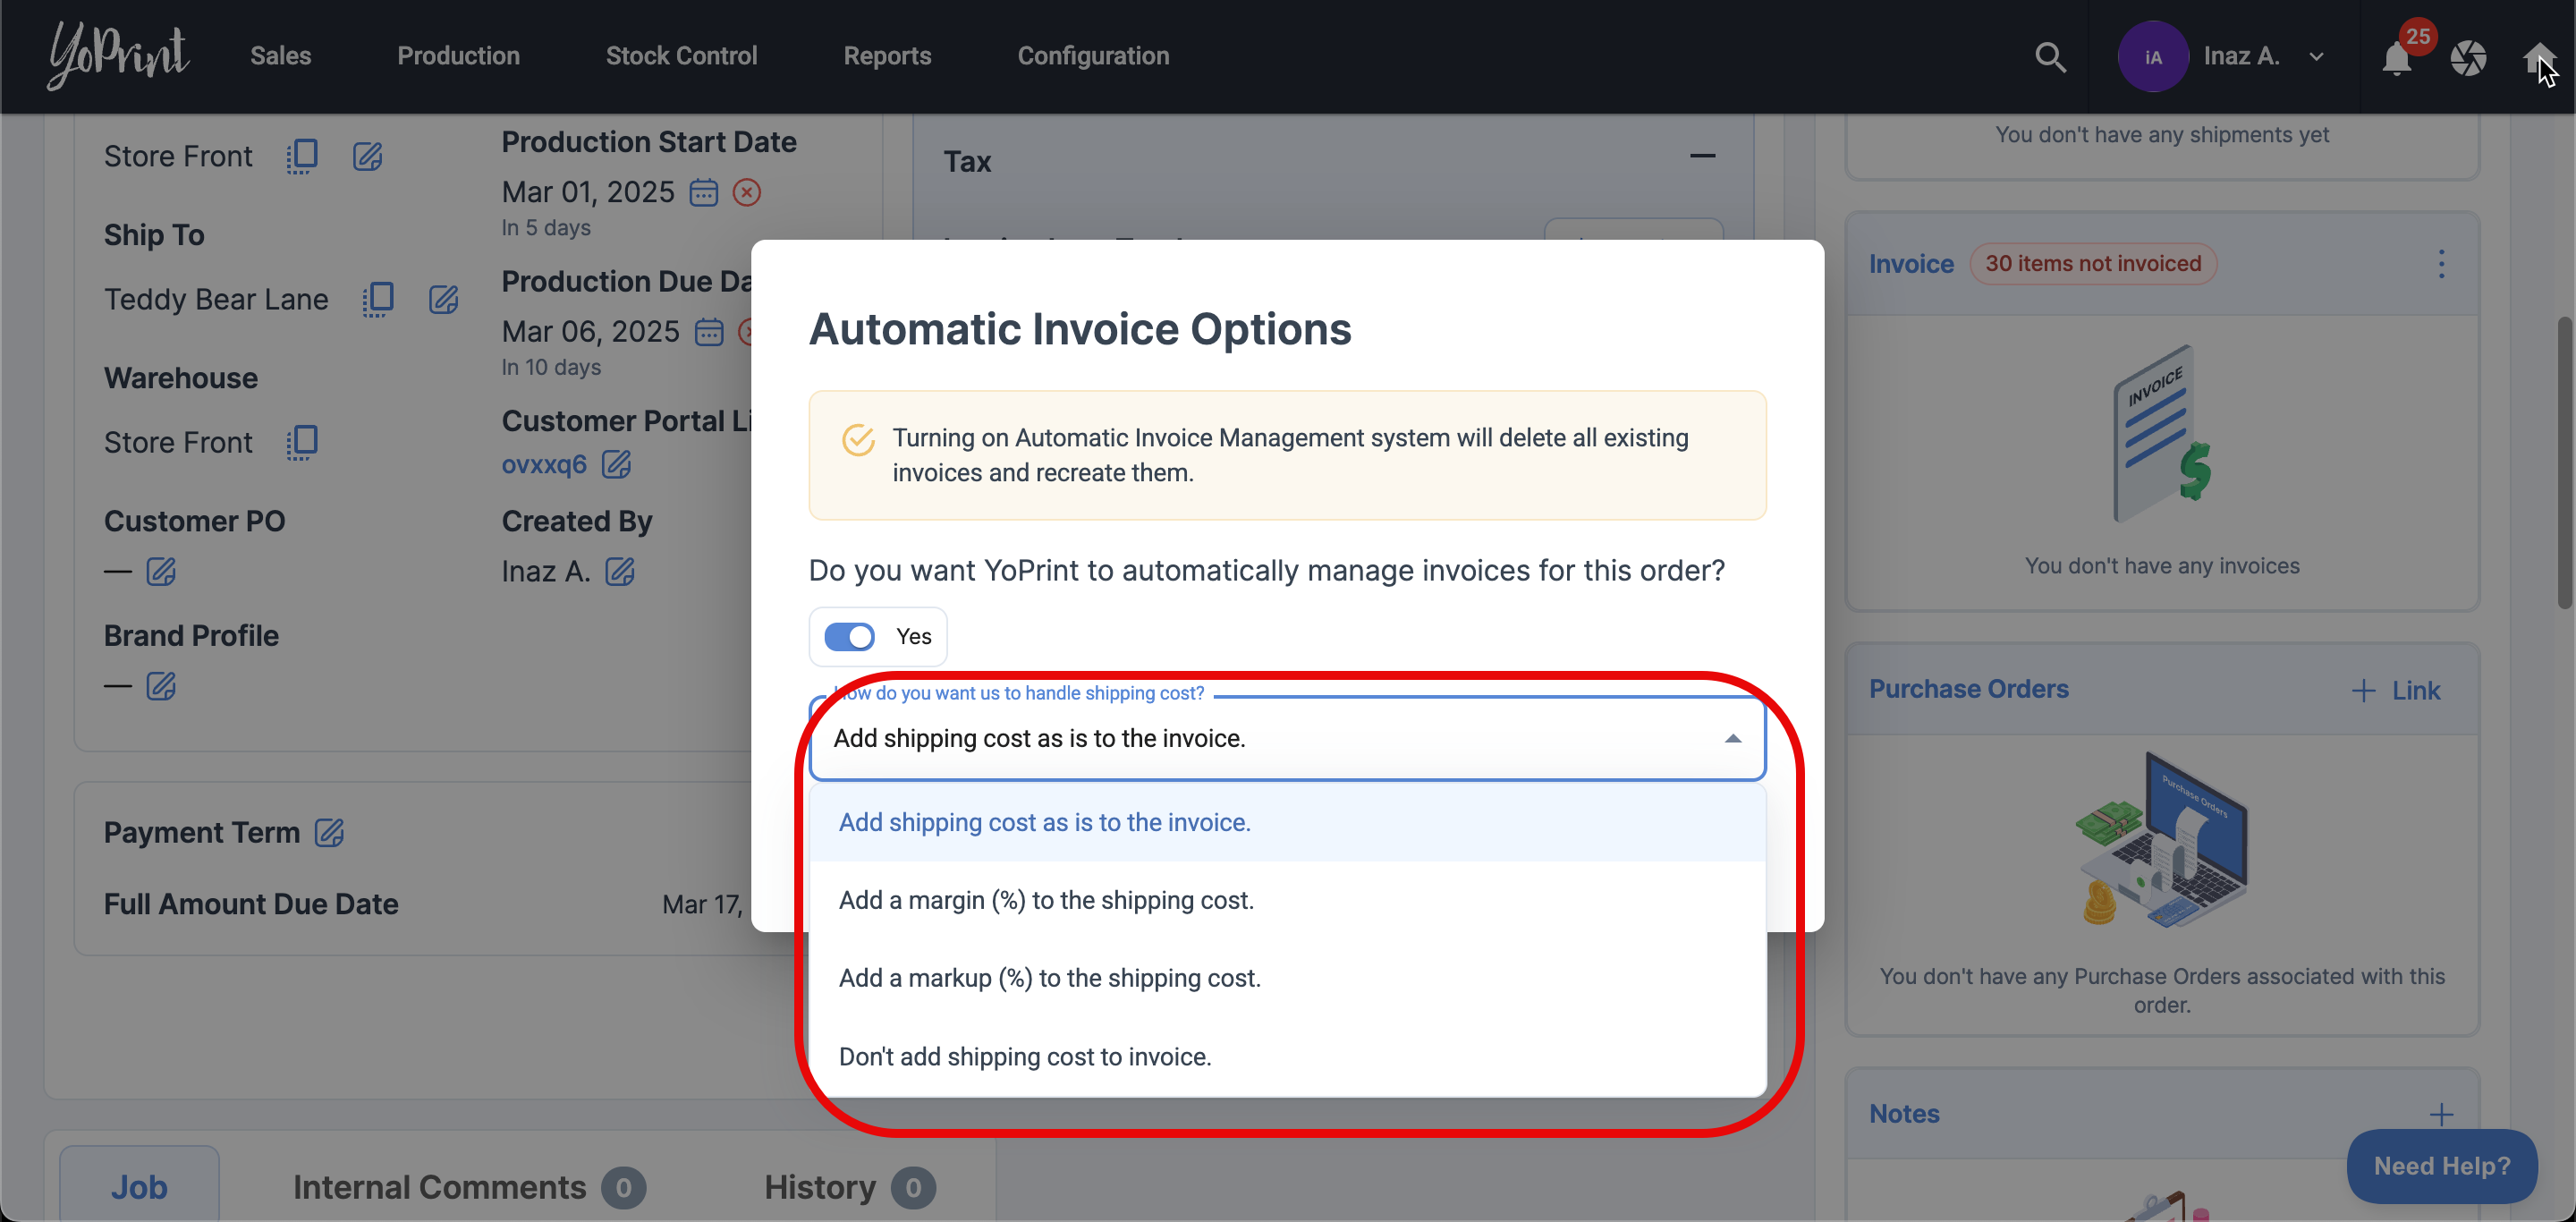Viewport: 2576px width, 1222px height.
Task: Edit the Created By Inaz A. field
Action: click(620, 571)
